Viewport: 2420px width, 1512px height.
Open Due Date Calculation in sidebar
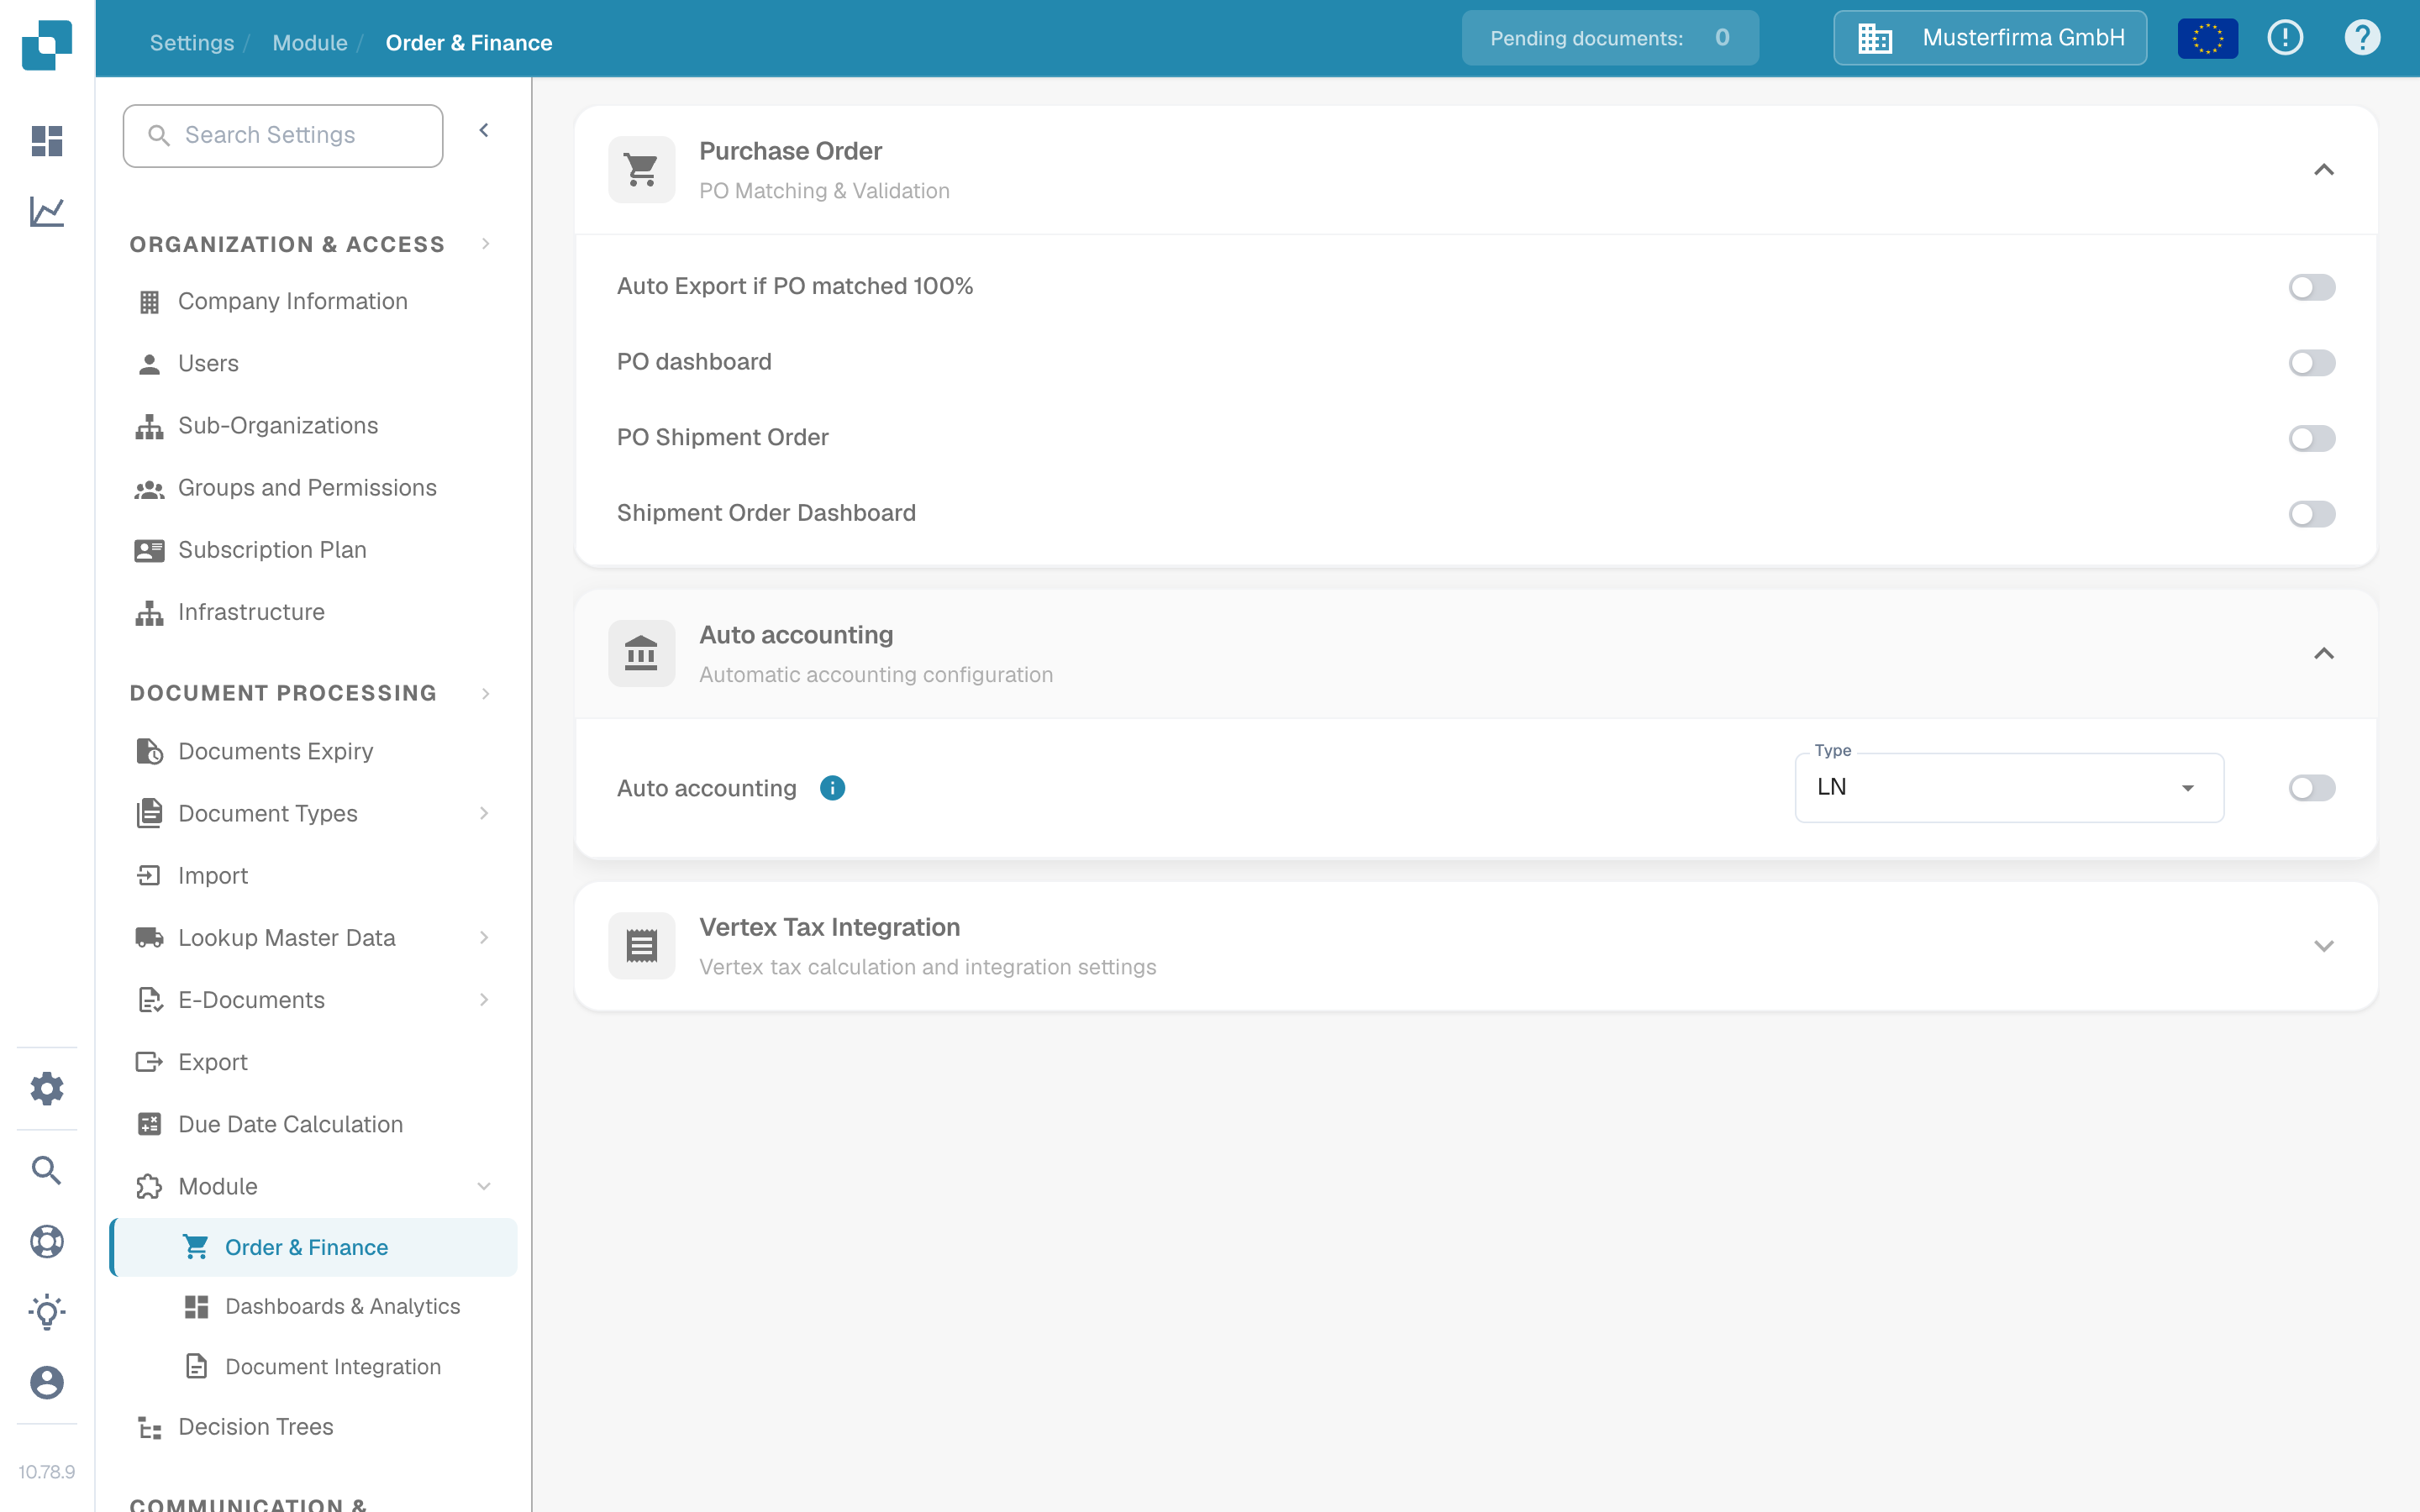314,1124
